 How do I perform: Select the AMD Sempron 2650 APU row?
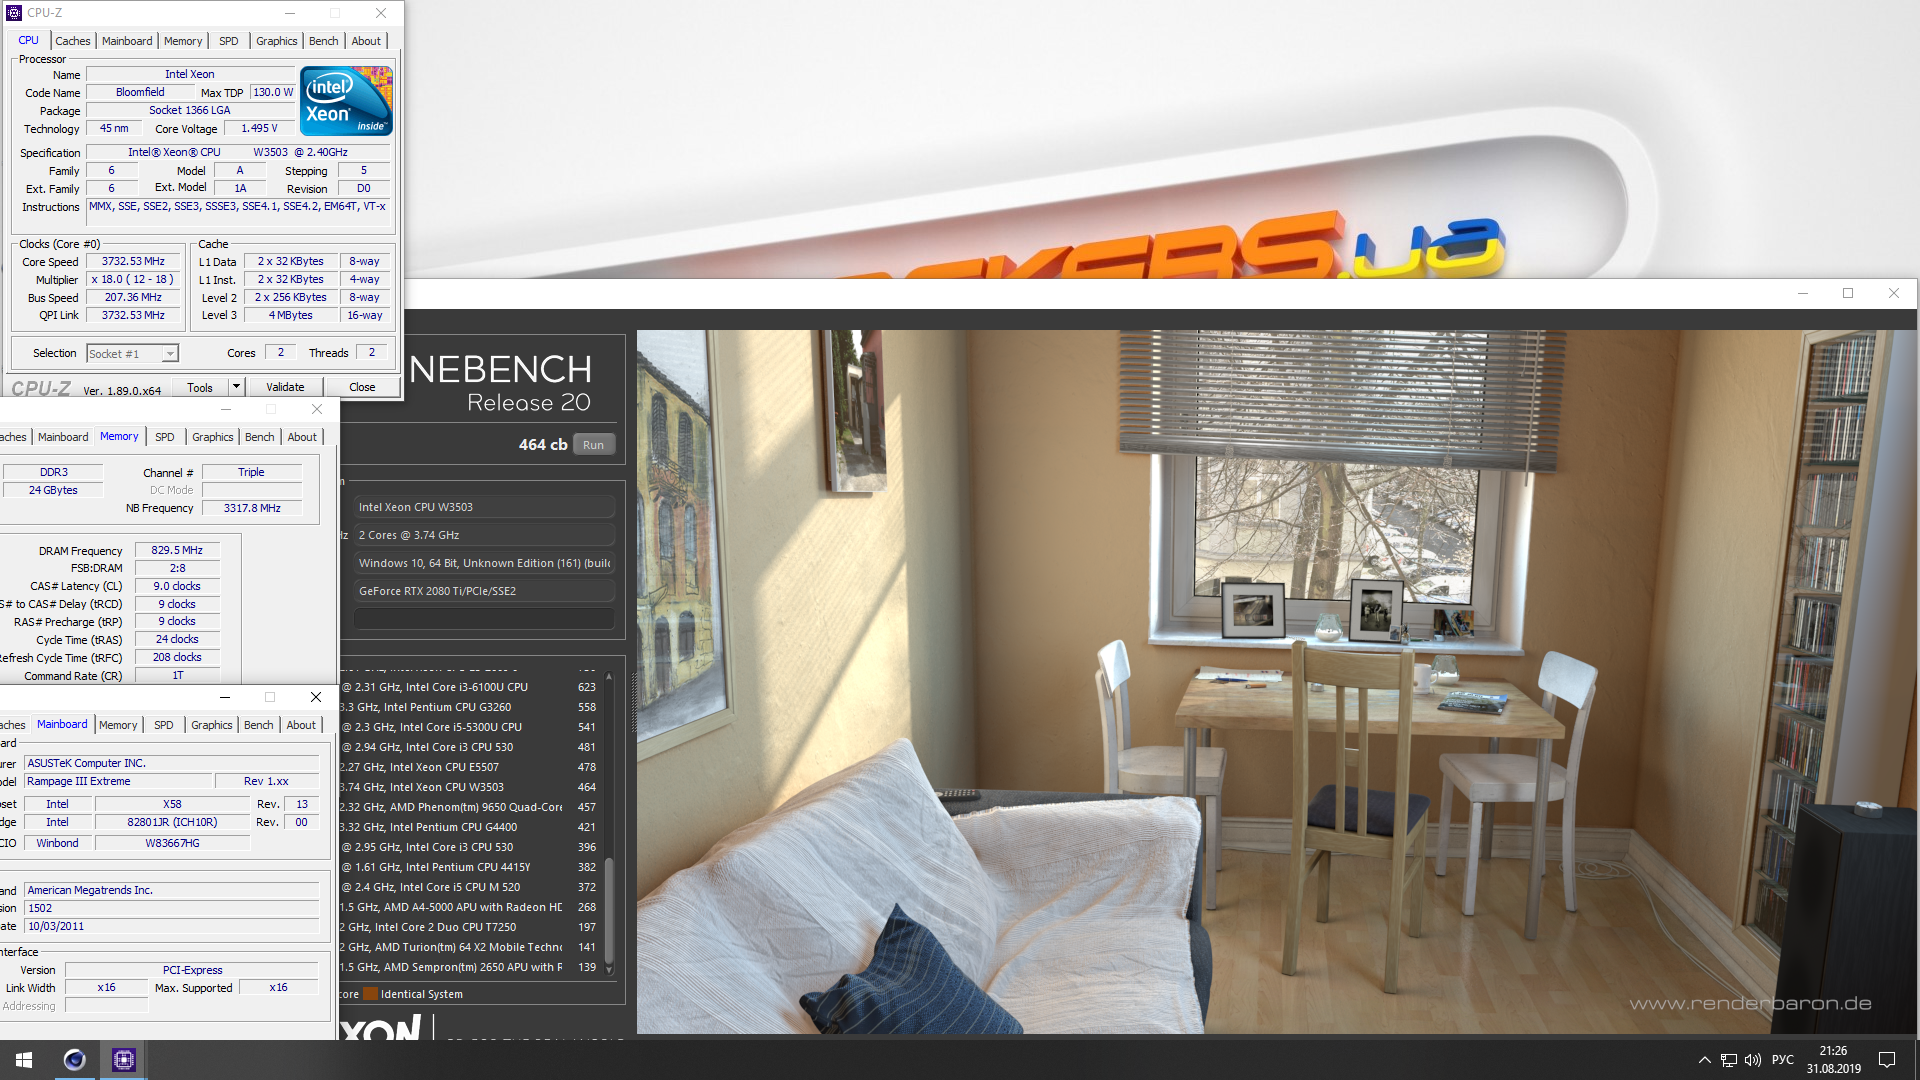[469, 967]
